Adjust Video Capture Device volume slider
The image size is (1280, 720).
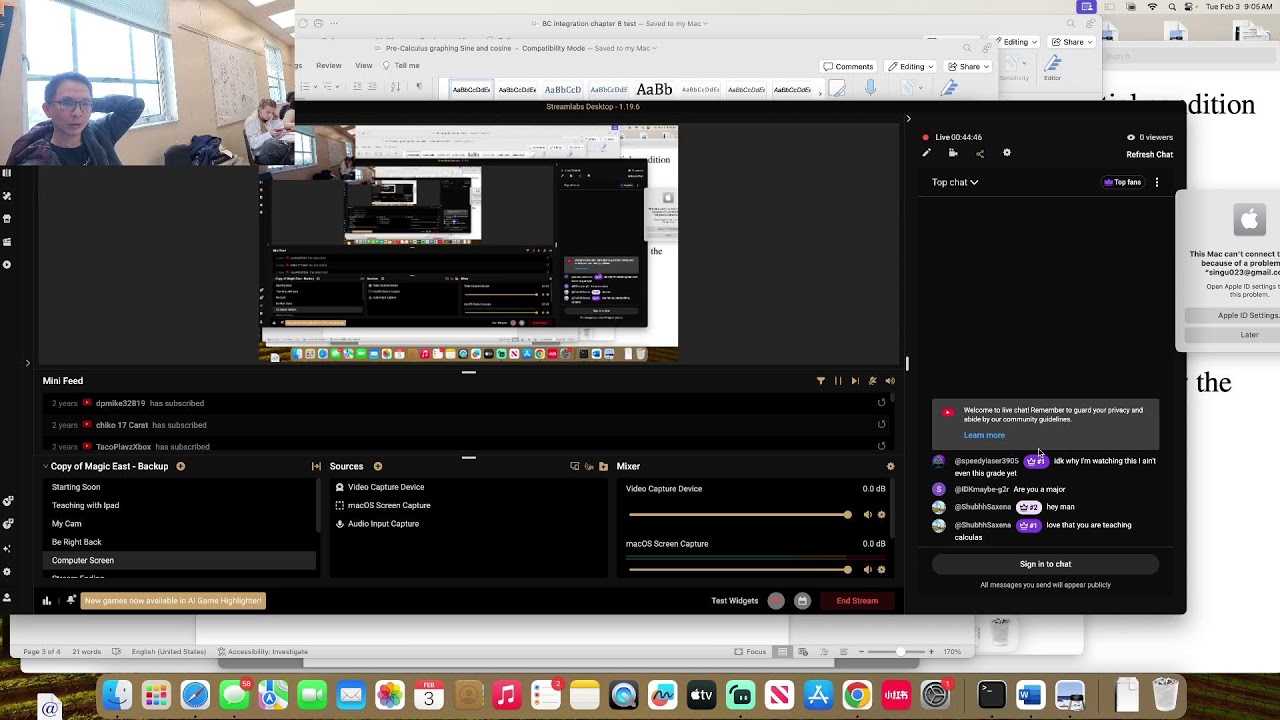click(x=740, y=515)
